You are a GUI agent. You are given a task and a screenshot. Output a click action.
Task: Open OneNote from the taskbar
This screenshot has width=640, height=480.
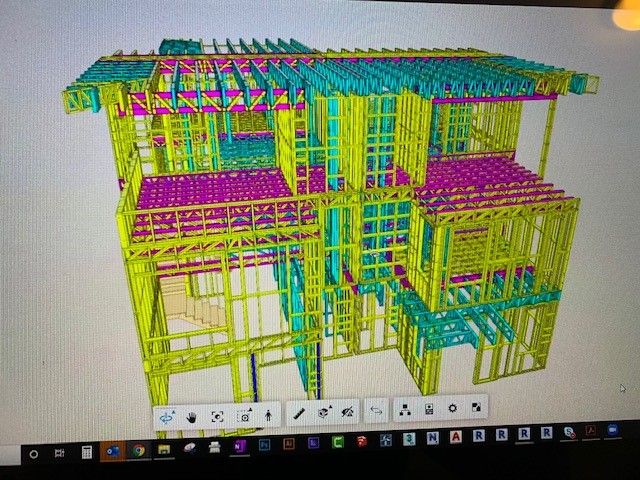pyautogui.click(x=239, y=446)
